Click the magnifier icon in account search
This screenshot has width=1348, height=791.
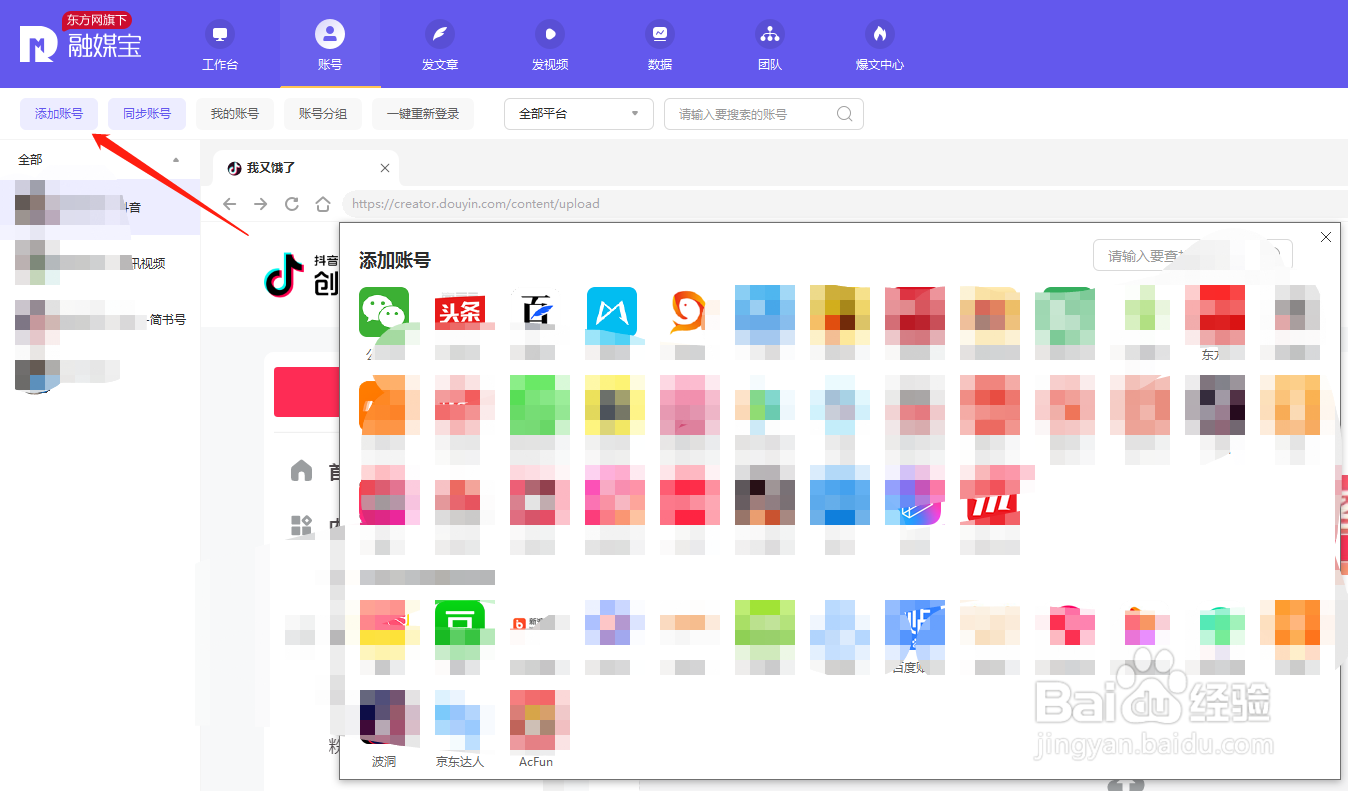click(x=845, y=114)
